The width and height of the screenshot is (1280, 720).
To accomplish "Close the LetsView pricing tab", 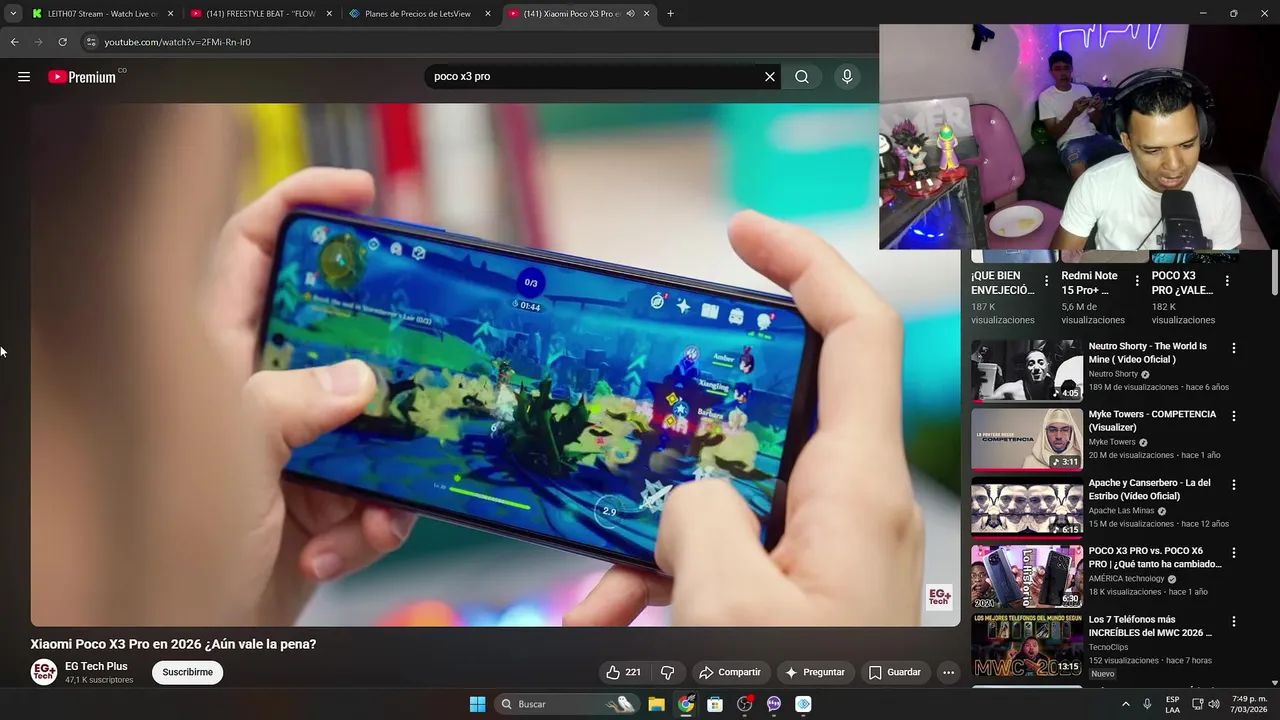I will pos(488,14).
